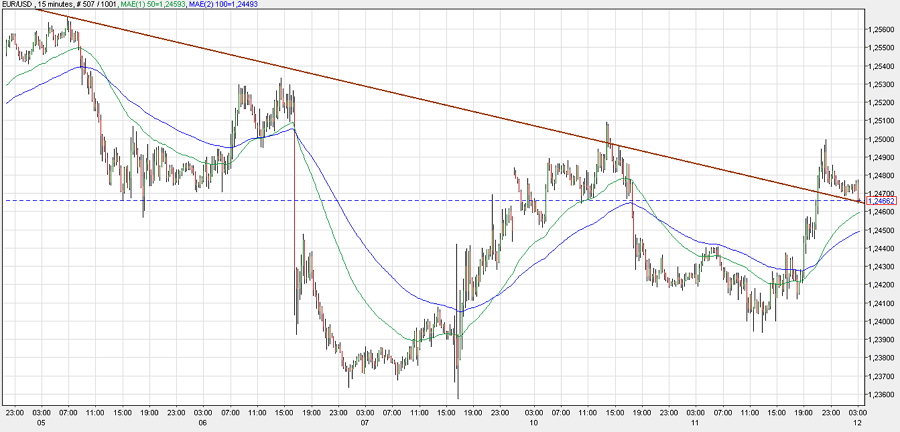Click the red current price tag 1,24662
Viewport: 900px width, 432px height.
[882, 201]
